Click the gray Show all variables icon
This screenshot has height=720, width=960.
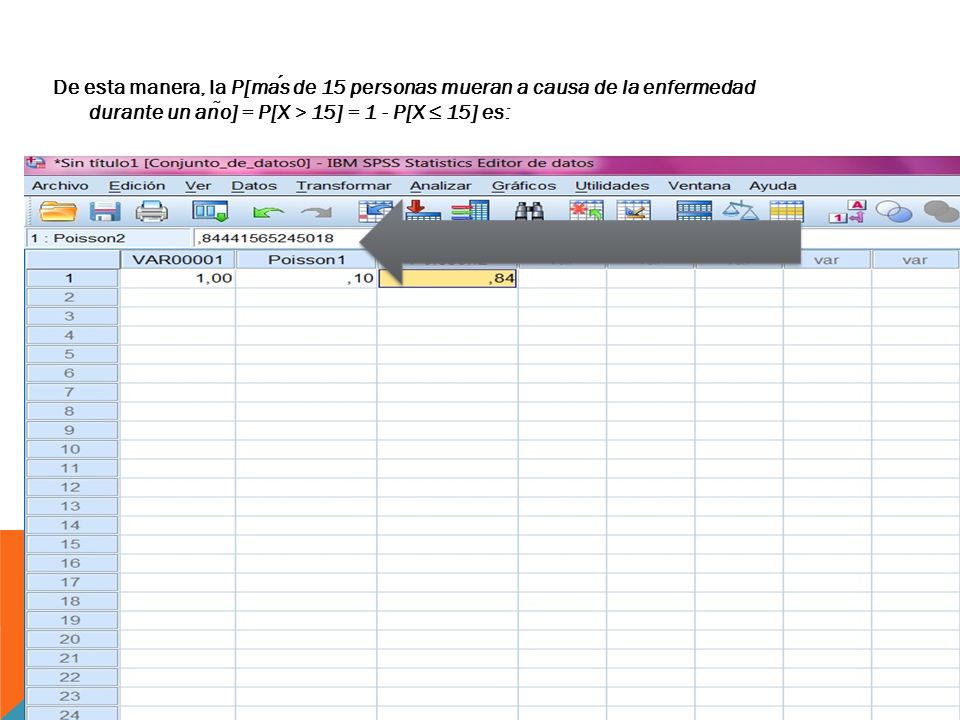[x=940, y=212]
